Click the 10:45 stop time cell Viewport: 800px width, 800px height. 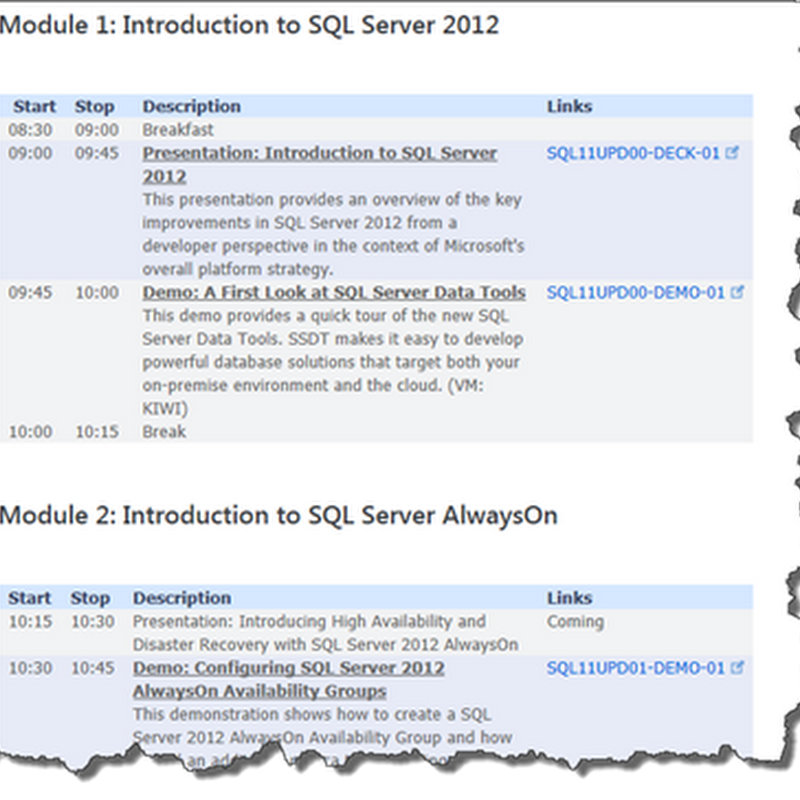[93, 668]
